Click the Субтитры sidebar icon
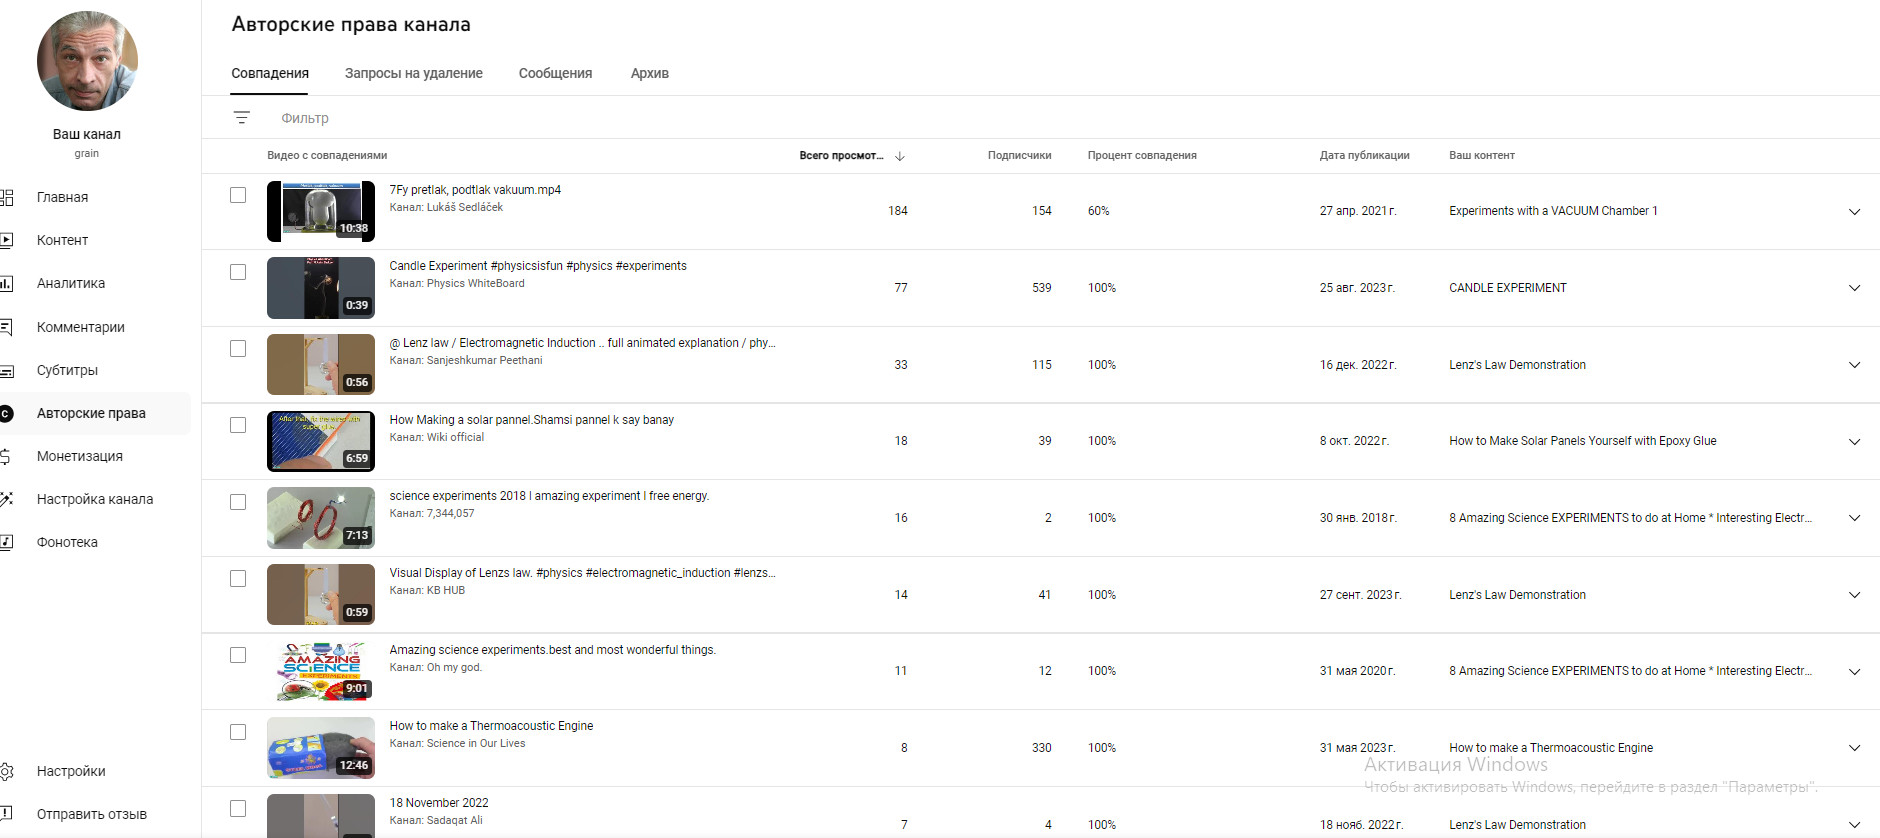This screenshot has height=838, width=1880. [6, 370]
